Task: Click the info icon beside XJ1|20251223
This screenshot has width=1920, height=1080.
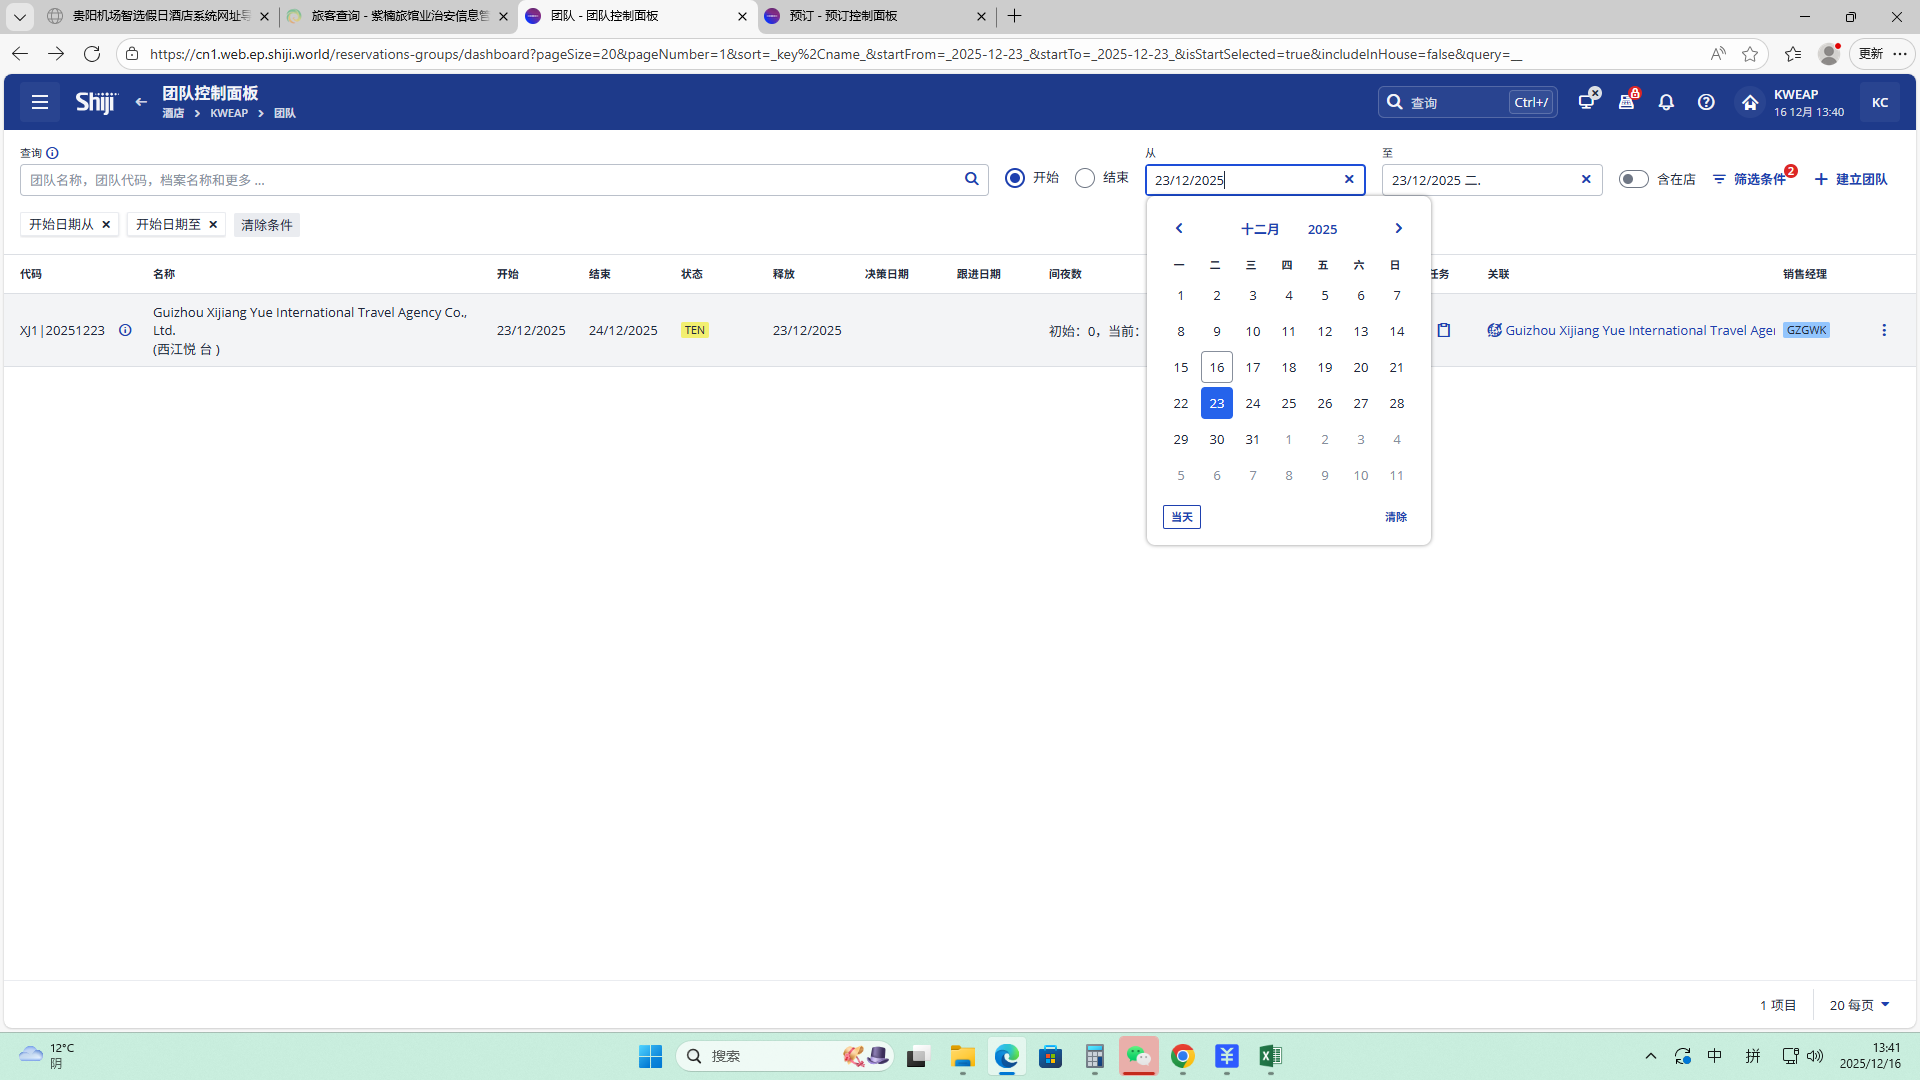Action: (x=125, y=330)
